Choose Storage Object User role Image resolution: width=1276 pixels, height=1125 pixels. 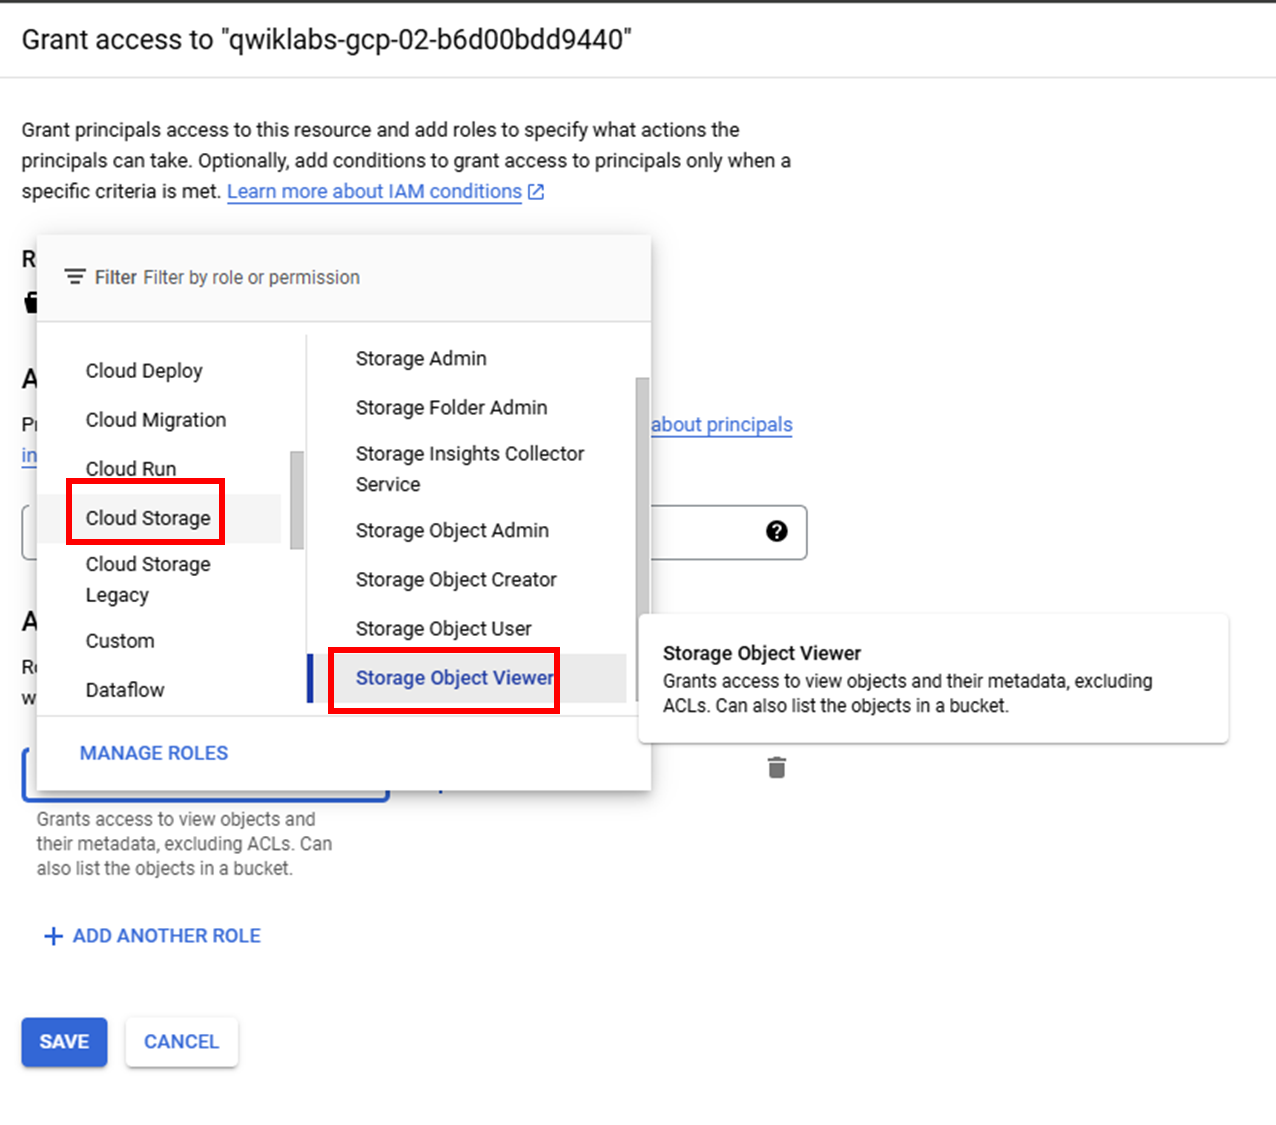tap(443, 628)
